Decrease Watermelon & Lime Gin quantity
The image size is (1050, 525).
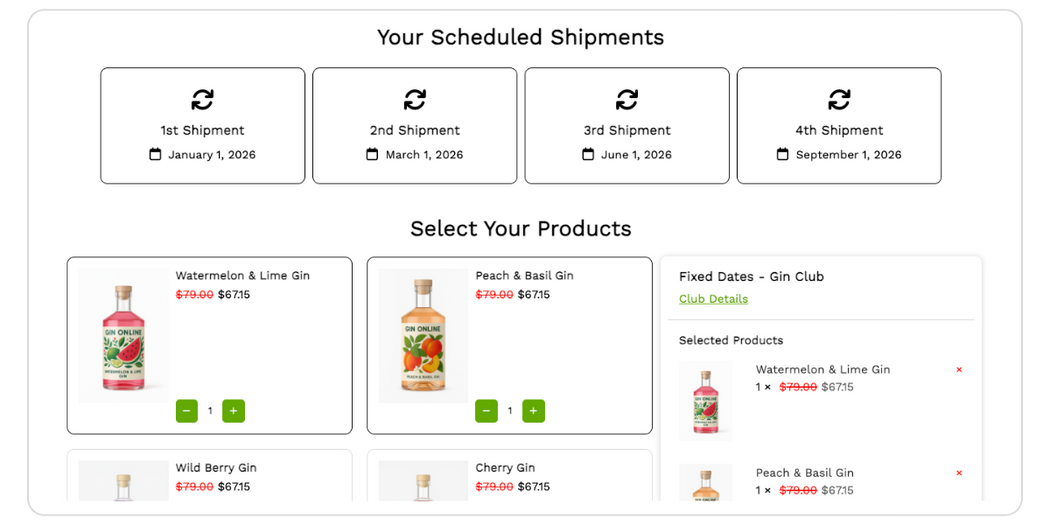coord(187,411)
